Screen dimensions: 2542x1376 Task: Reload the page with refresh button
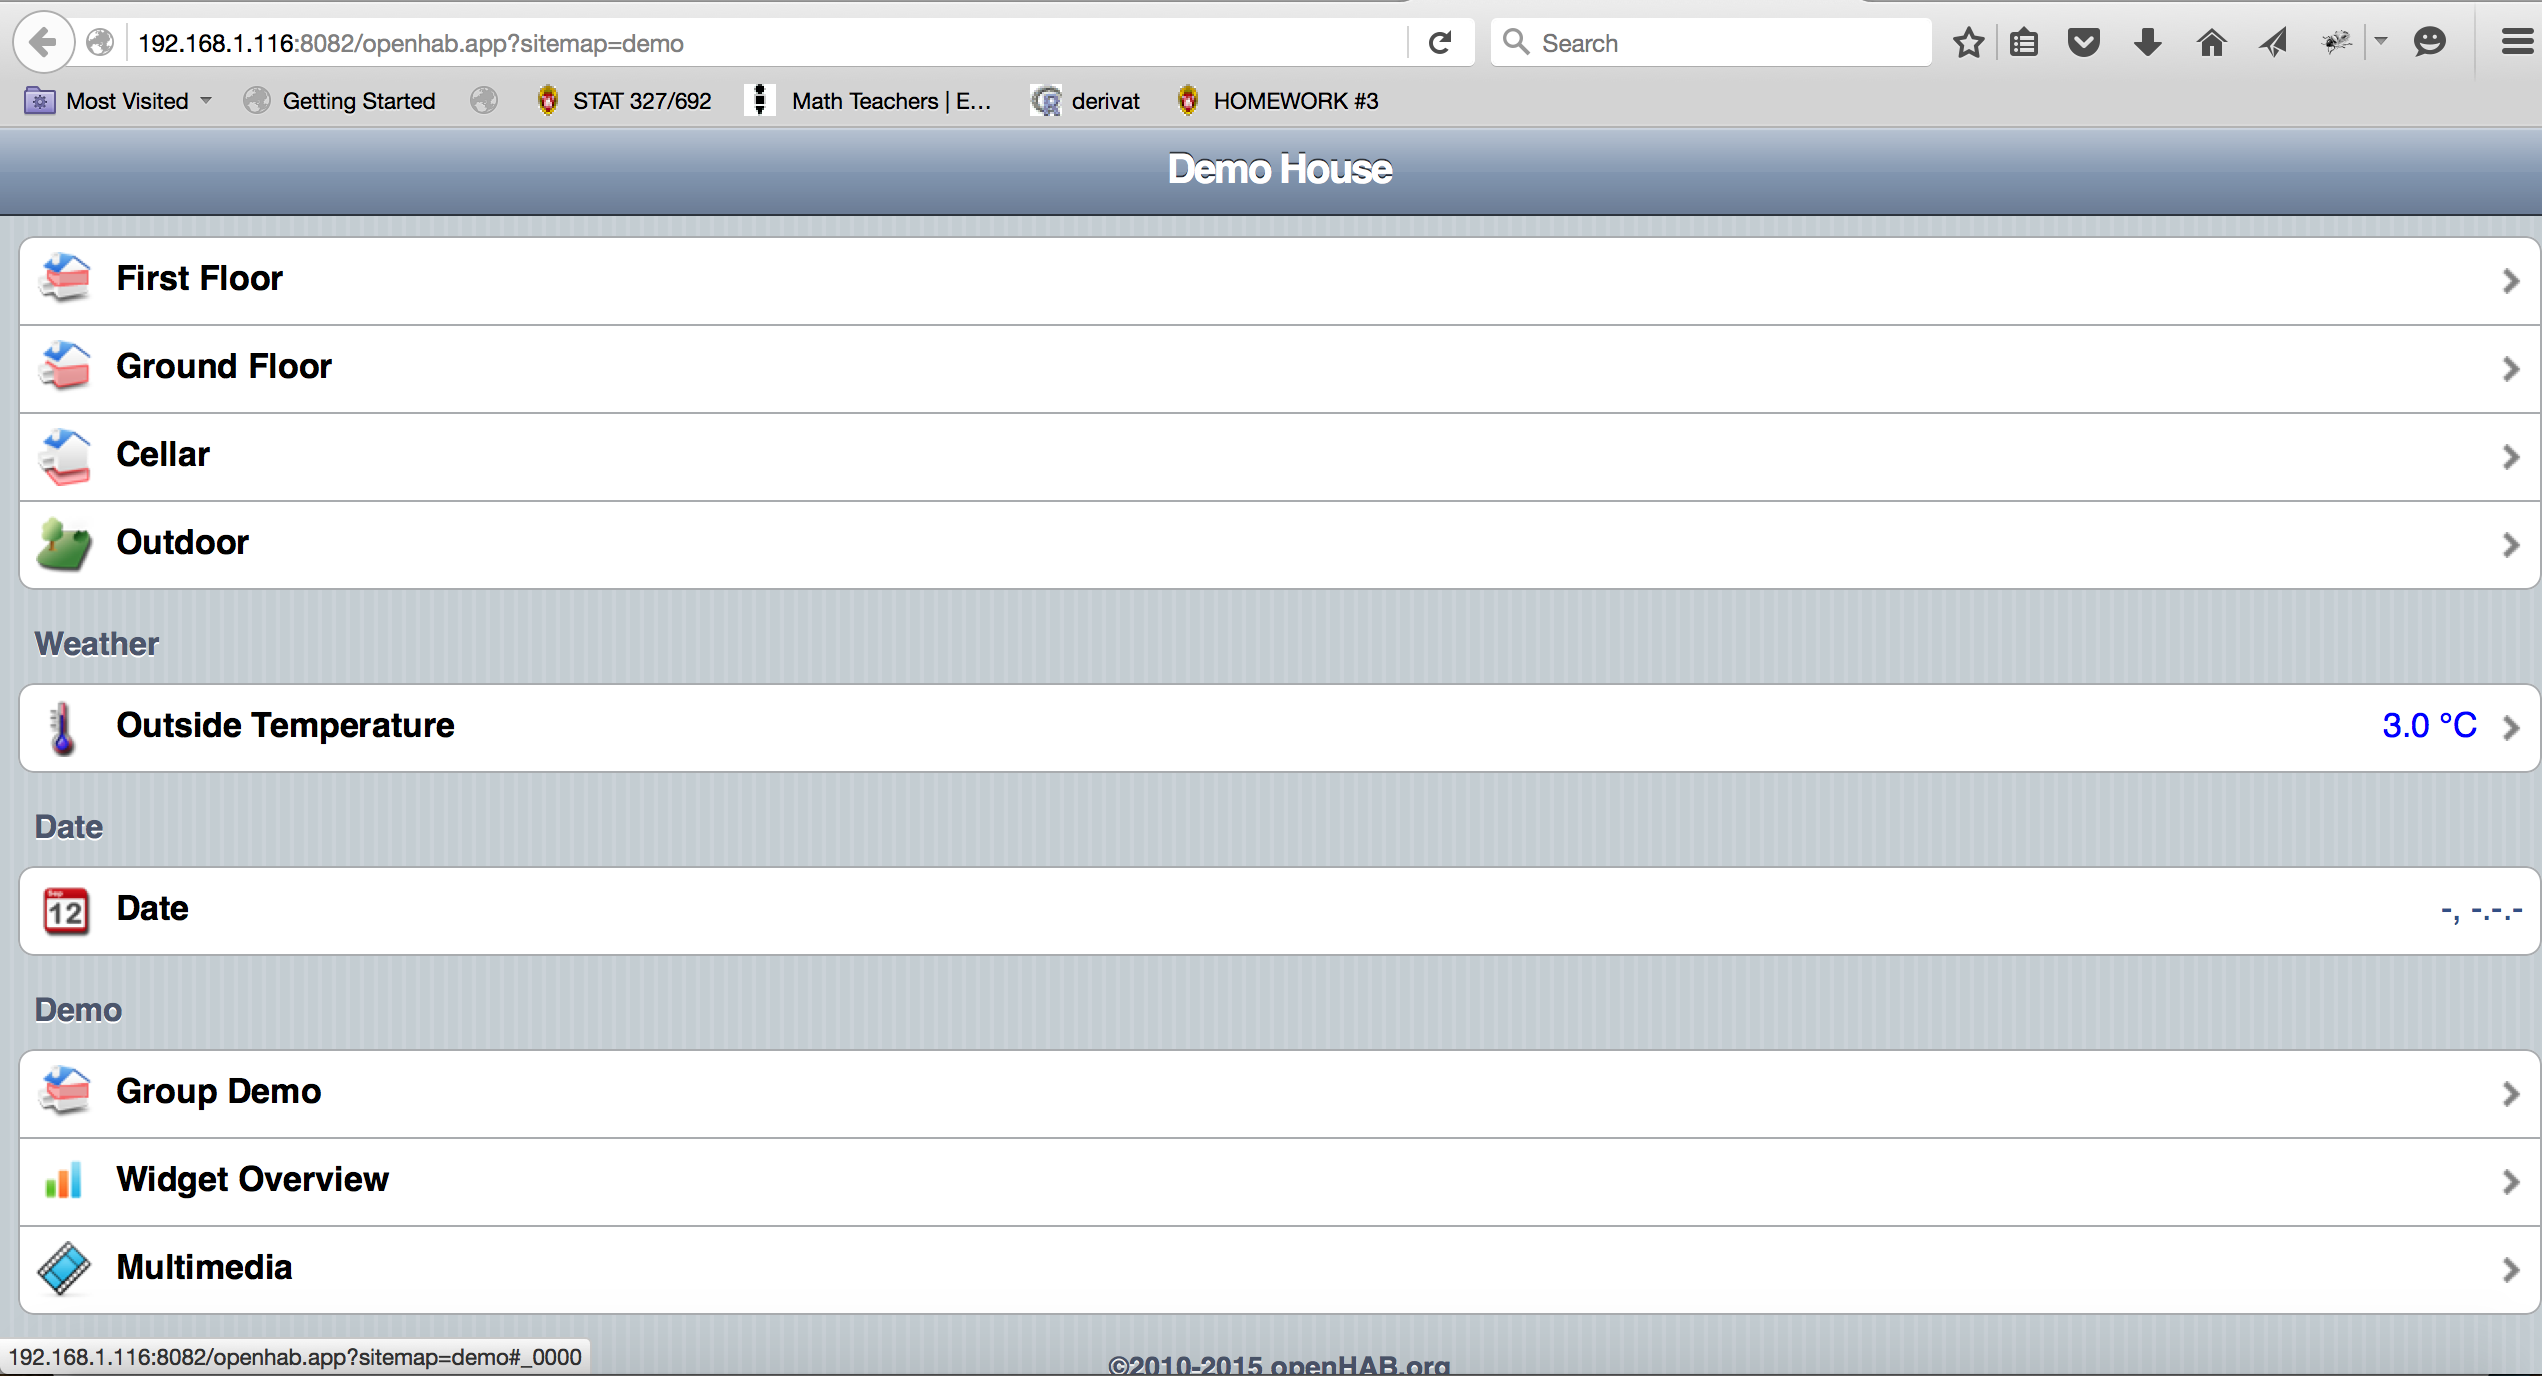(1440, 43)
